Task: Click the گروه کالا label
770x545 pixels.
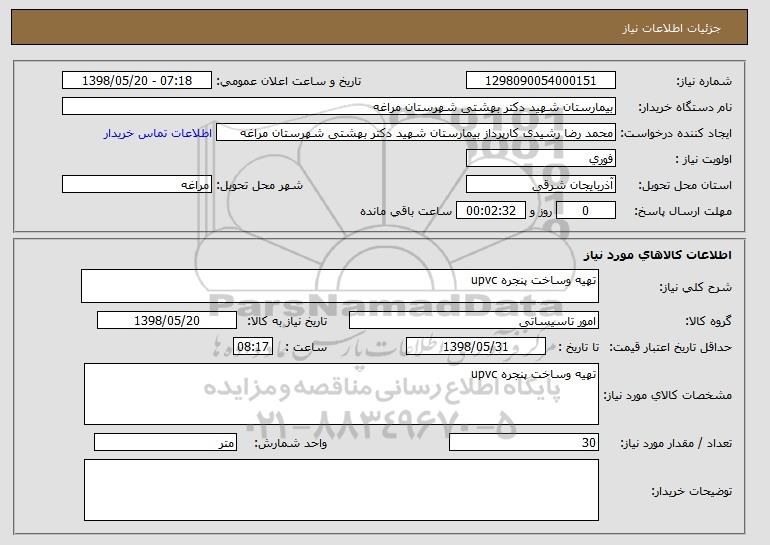Action: (x=709, y=322)
